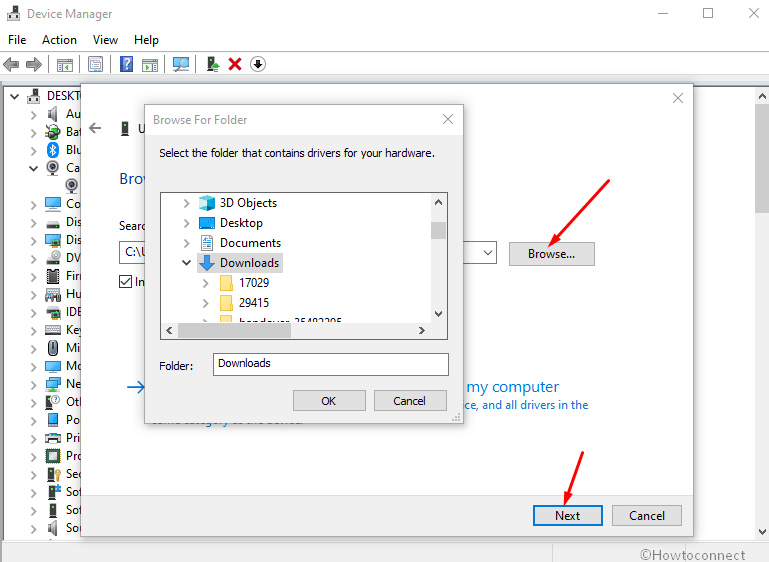Collapse the Downloads folder node
The height and width of the screenshot is (562, 769).
pyautogui.click(x=186, y=263)
